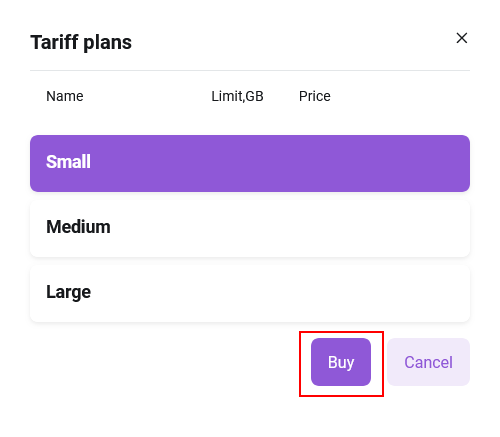The image size is (500, 437).
Task: Switch the selection to the Large plan
Action: (250, 294)
